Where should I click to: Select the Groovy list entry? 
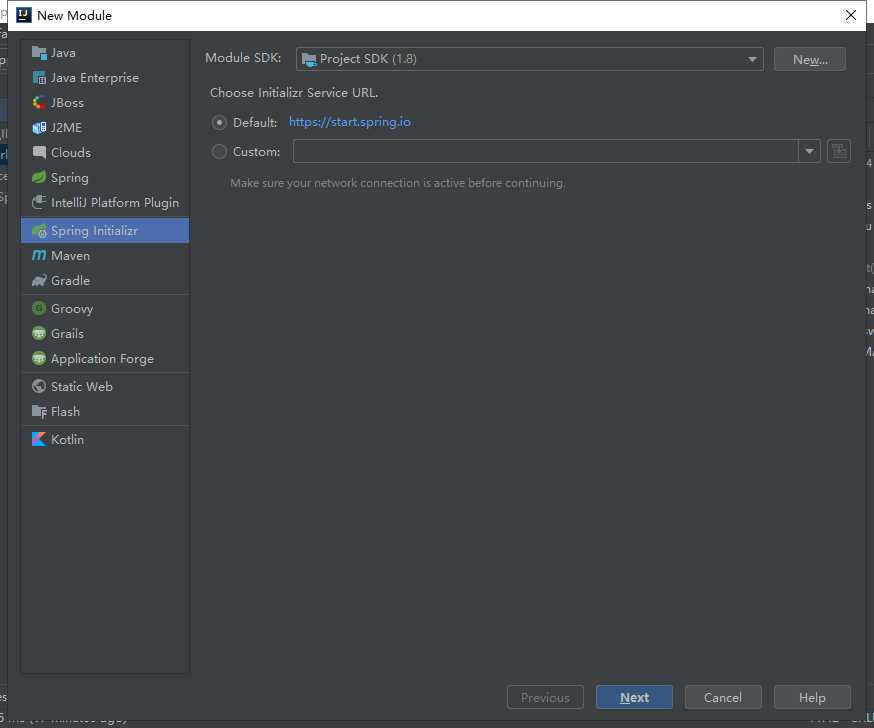tap(105, 308)
